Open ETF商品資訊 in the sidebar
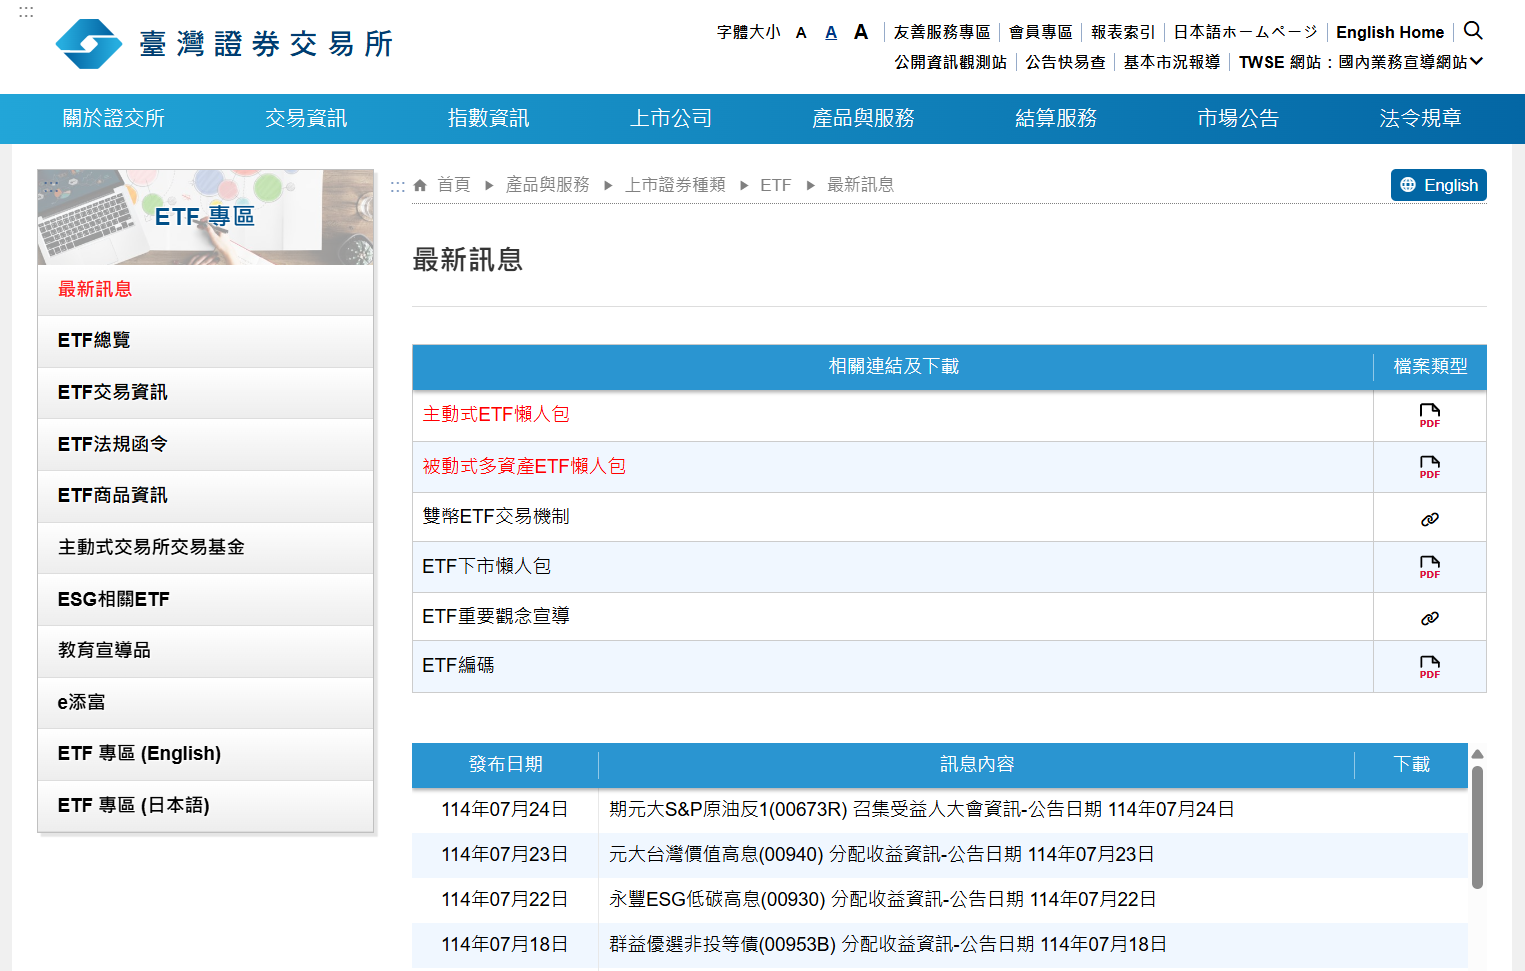 coord(113,495)
